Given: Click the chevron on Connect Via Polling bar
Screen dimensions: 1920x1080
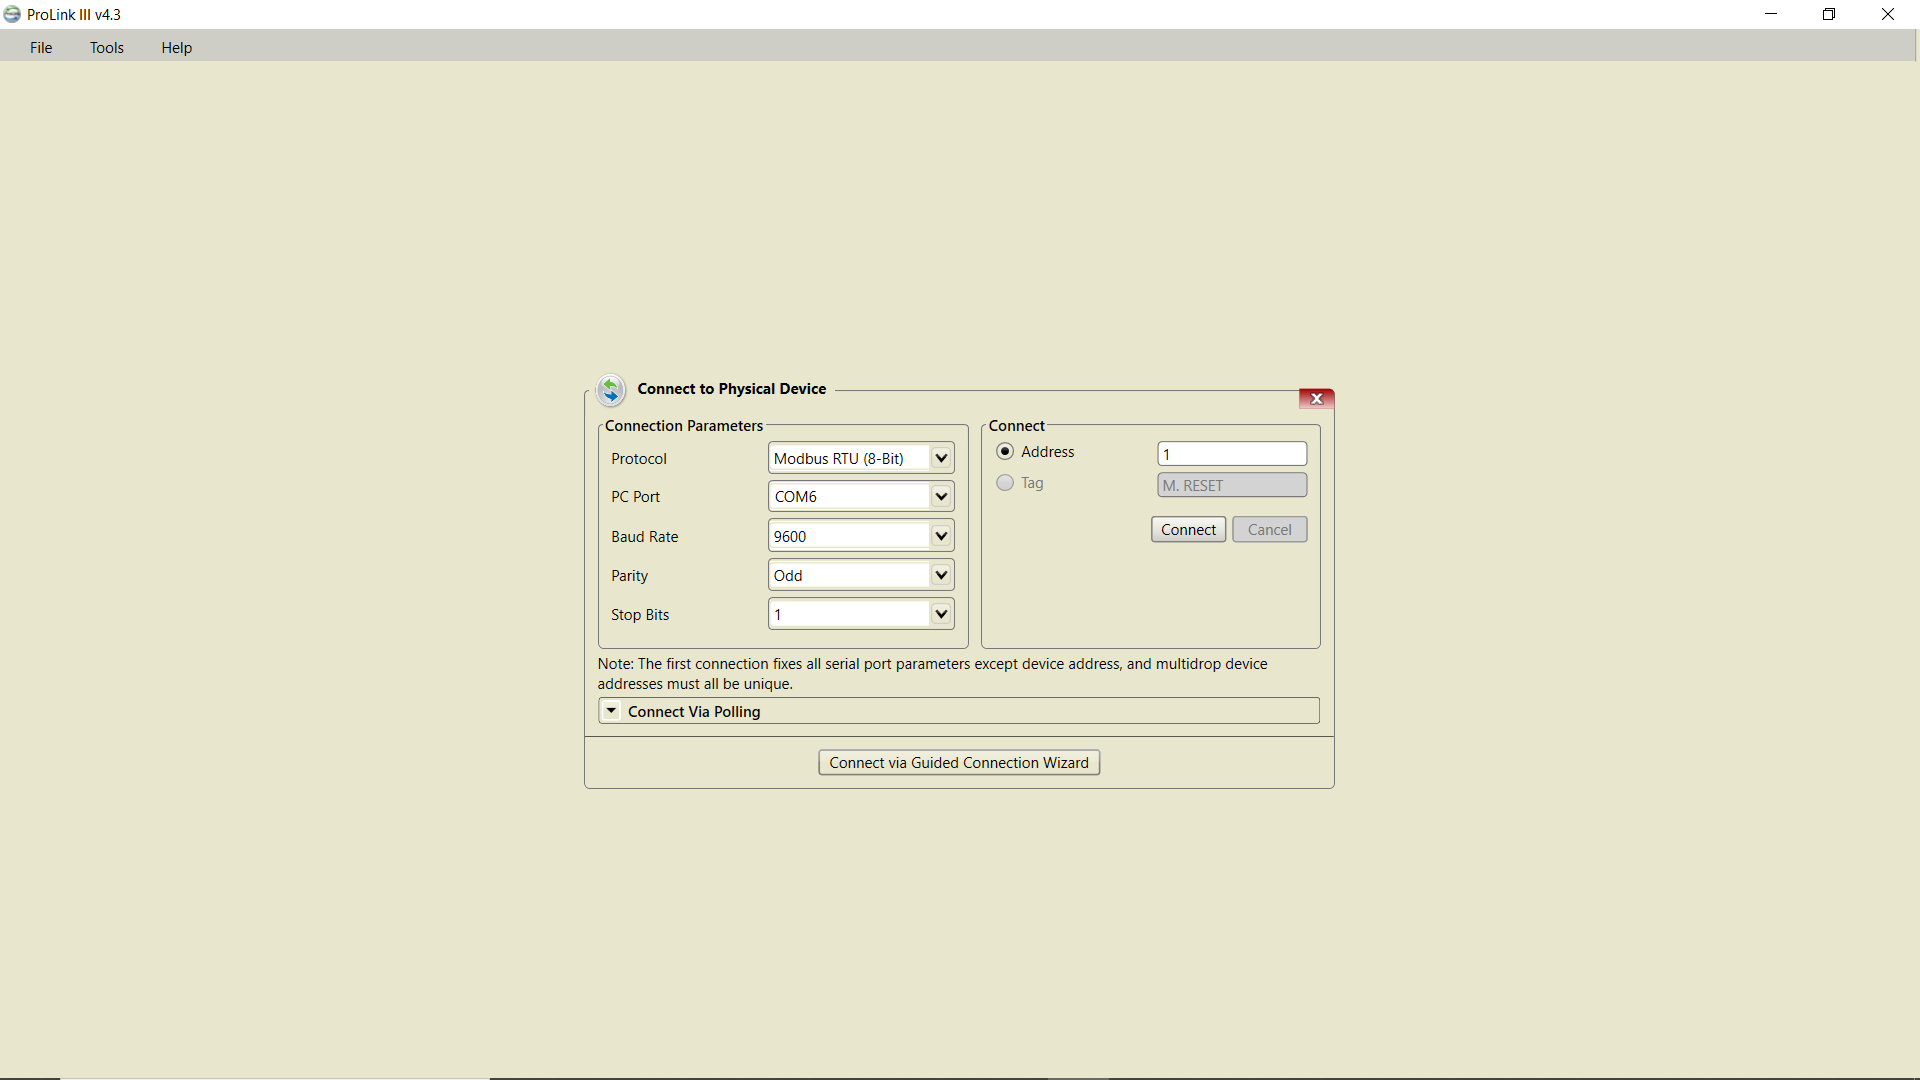Looking at the screenshot, I should point(612,711).
